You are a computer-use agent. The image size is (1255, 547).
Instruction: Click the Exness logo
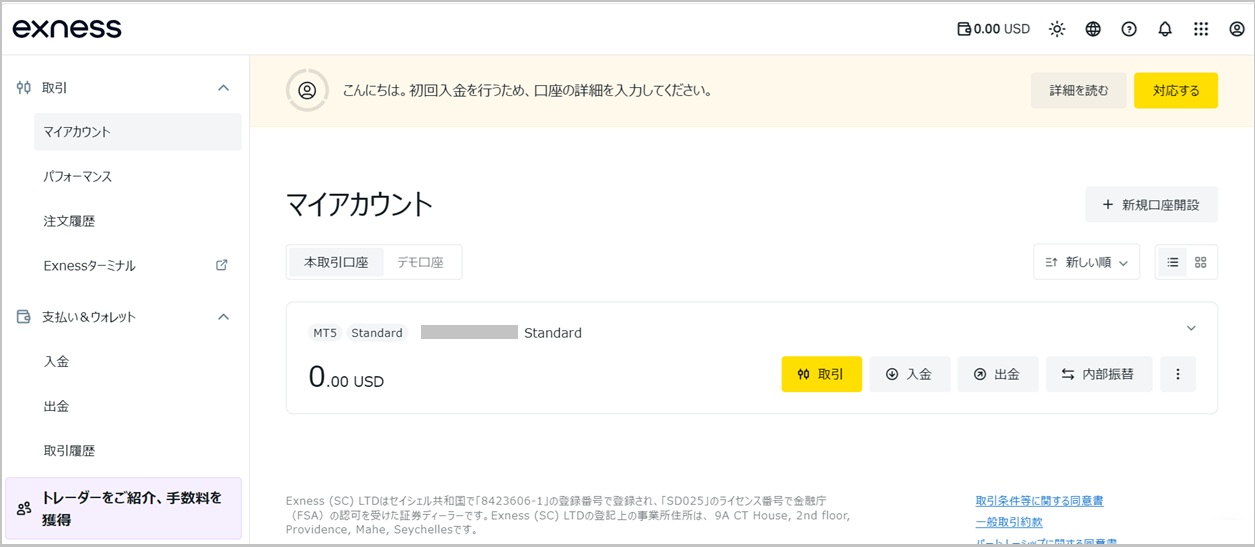67,29
